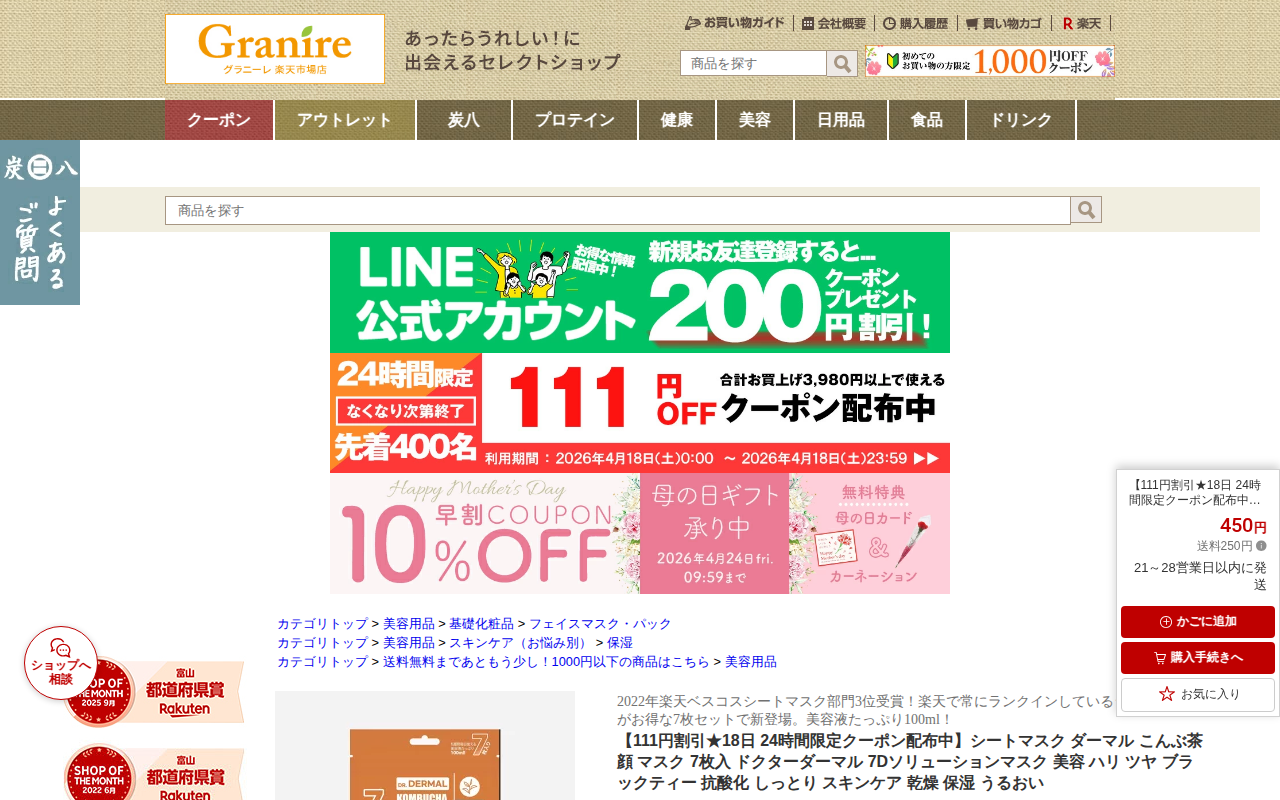Open the 健康 menu tab
The height and width of the screenshot is (800, 1280).
(x=677, y=120)
